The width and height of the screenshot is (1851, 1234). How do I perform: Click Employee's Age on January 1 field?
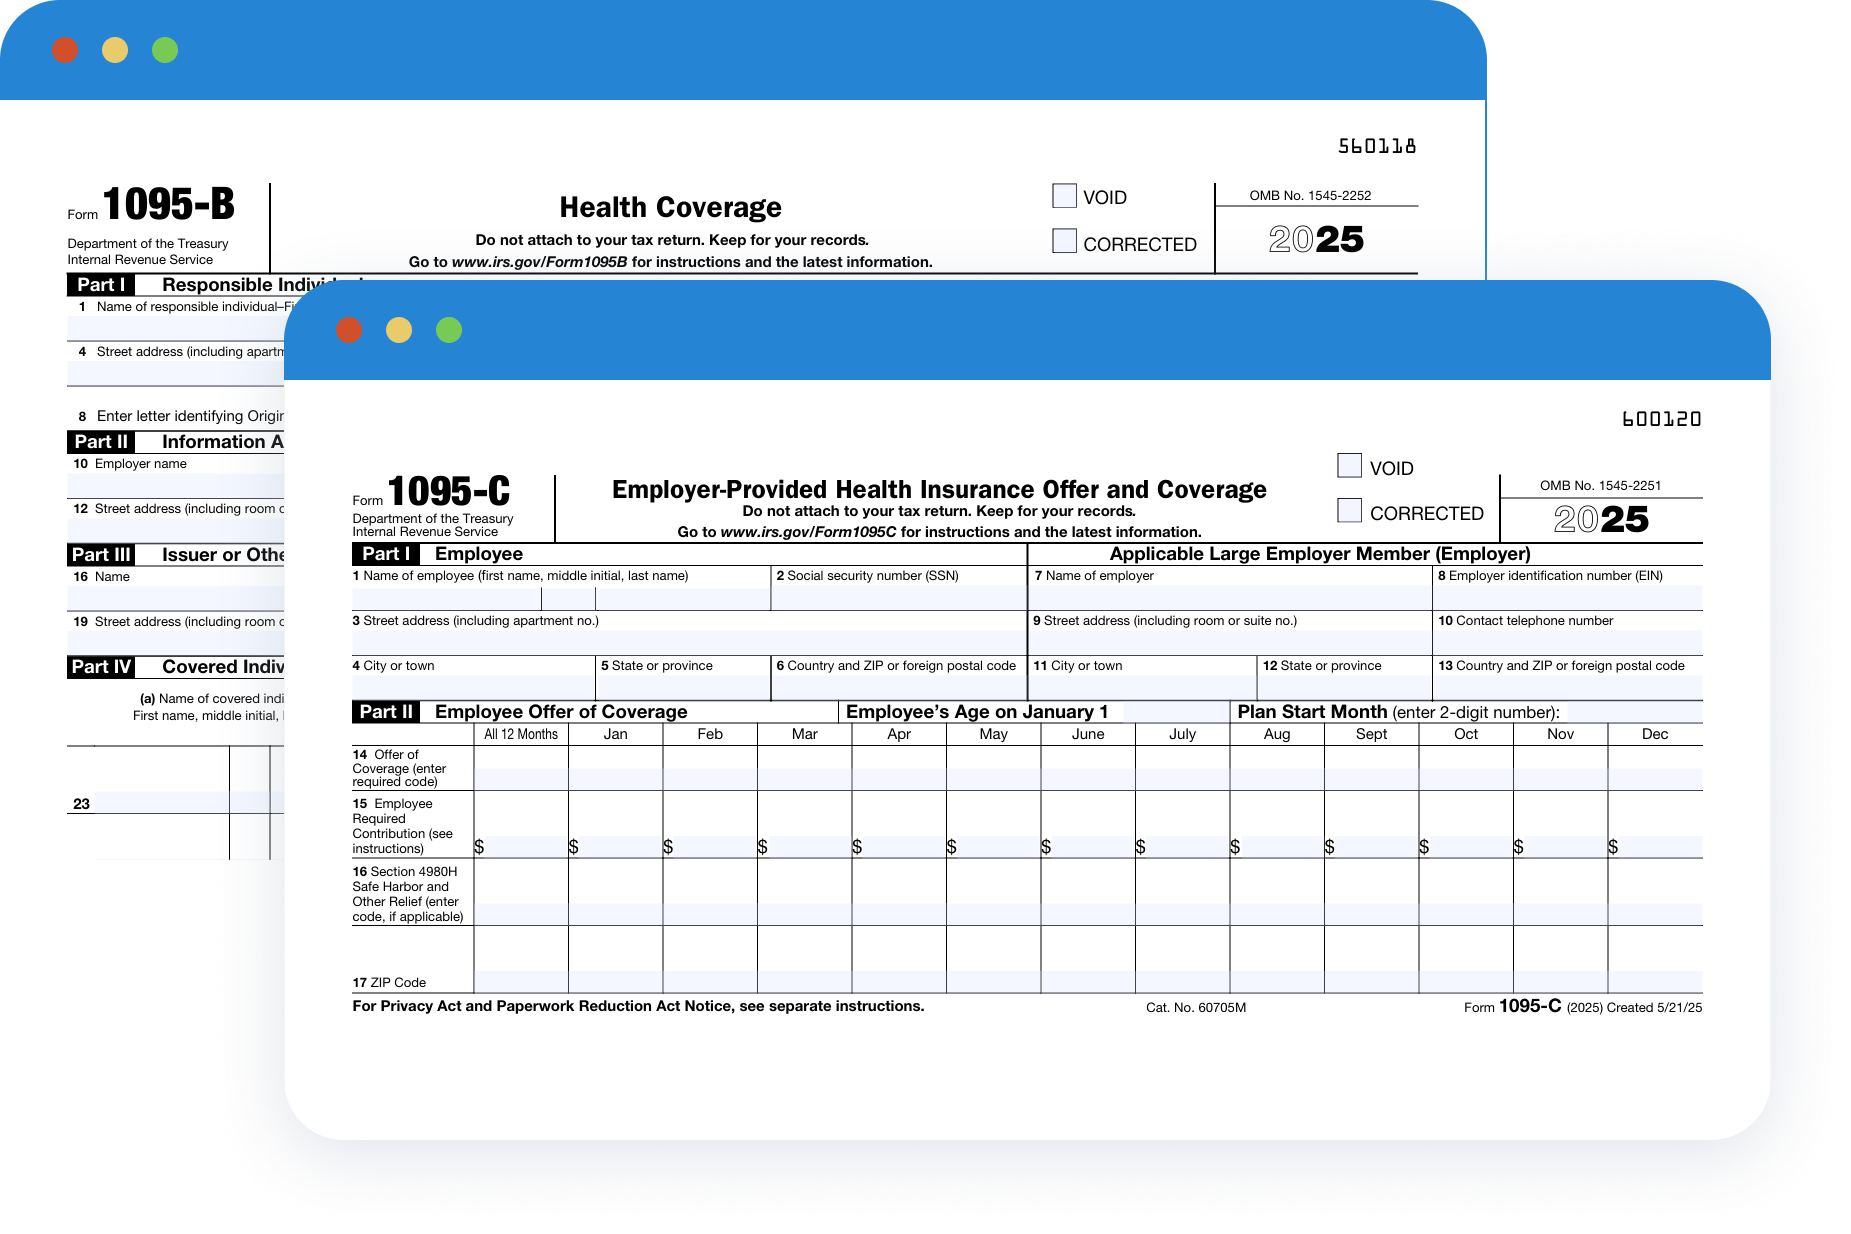pos(1175,712)
